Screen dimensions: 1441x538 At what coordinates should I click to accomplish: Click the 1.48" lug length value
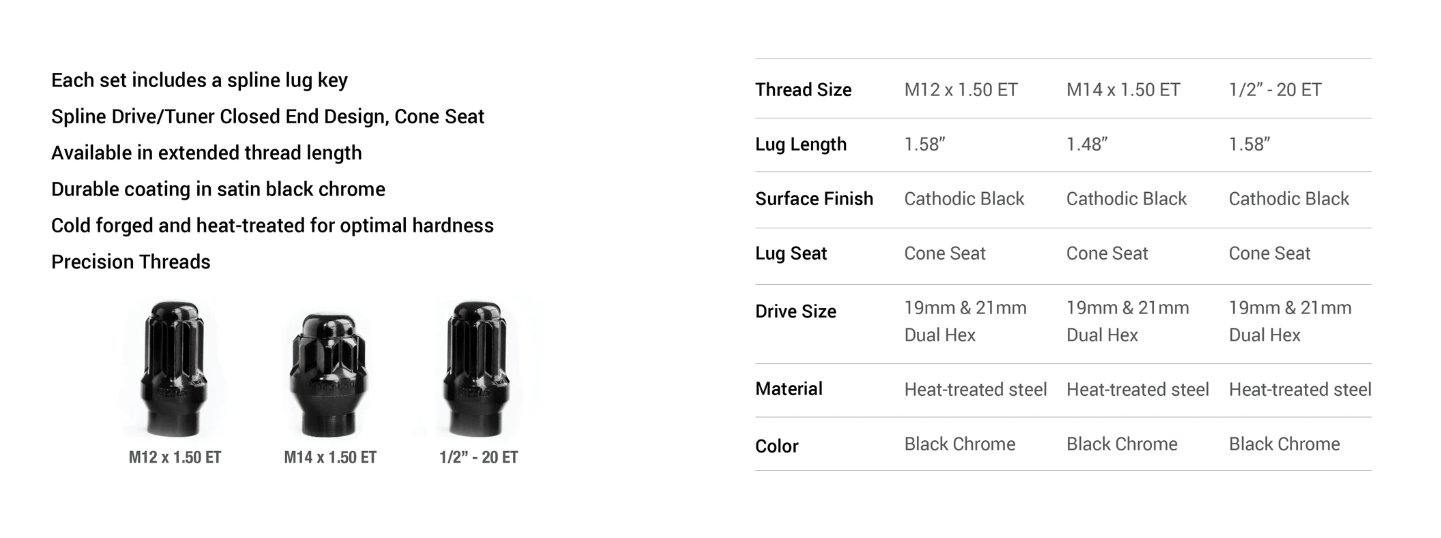1087,144
